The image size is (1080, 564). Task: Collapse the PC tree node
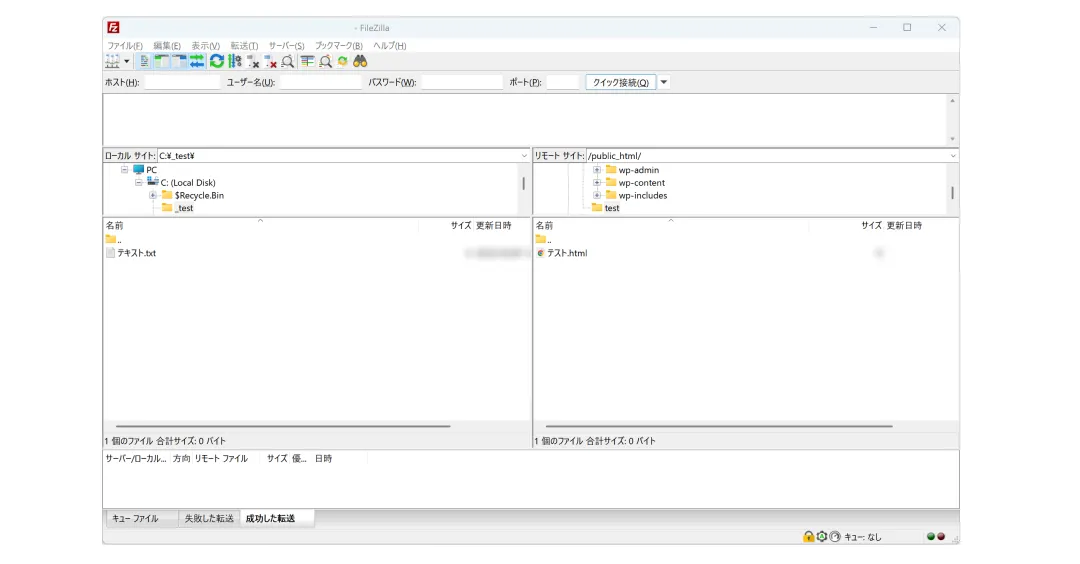(125, 169)
